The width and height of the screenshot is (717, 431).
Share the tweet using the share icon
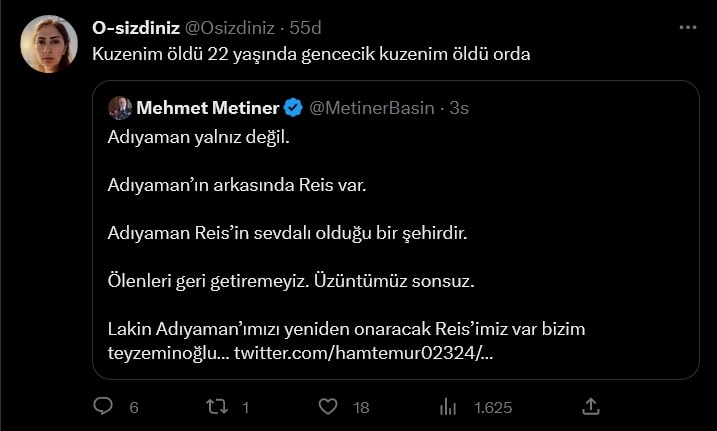pos(591,406)
